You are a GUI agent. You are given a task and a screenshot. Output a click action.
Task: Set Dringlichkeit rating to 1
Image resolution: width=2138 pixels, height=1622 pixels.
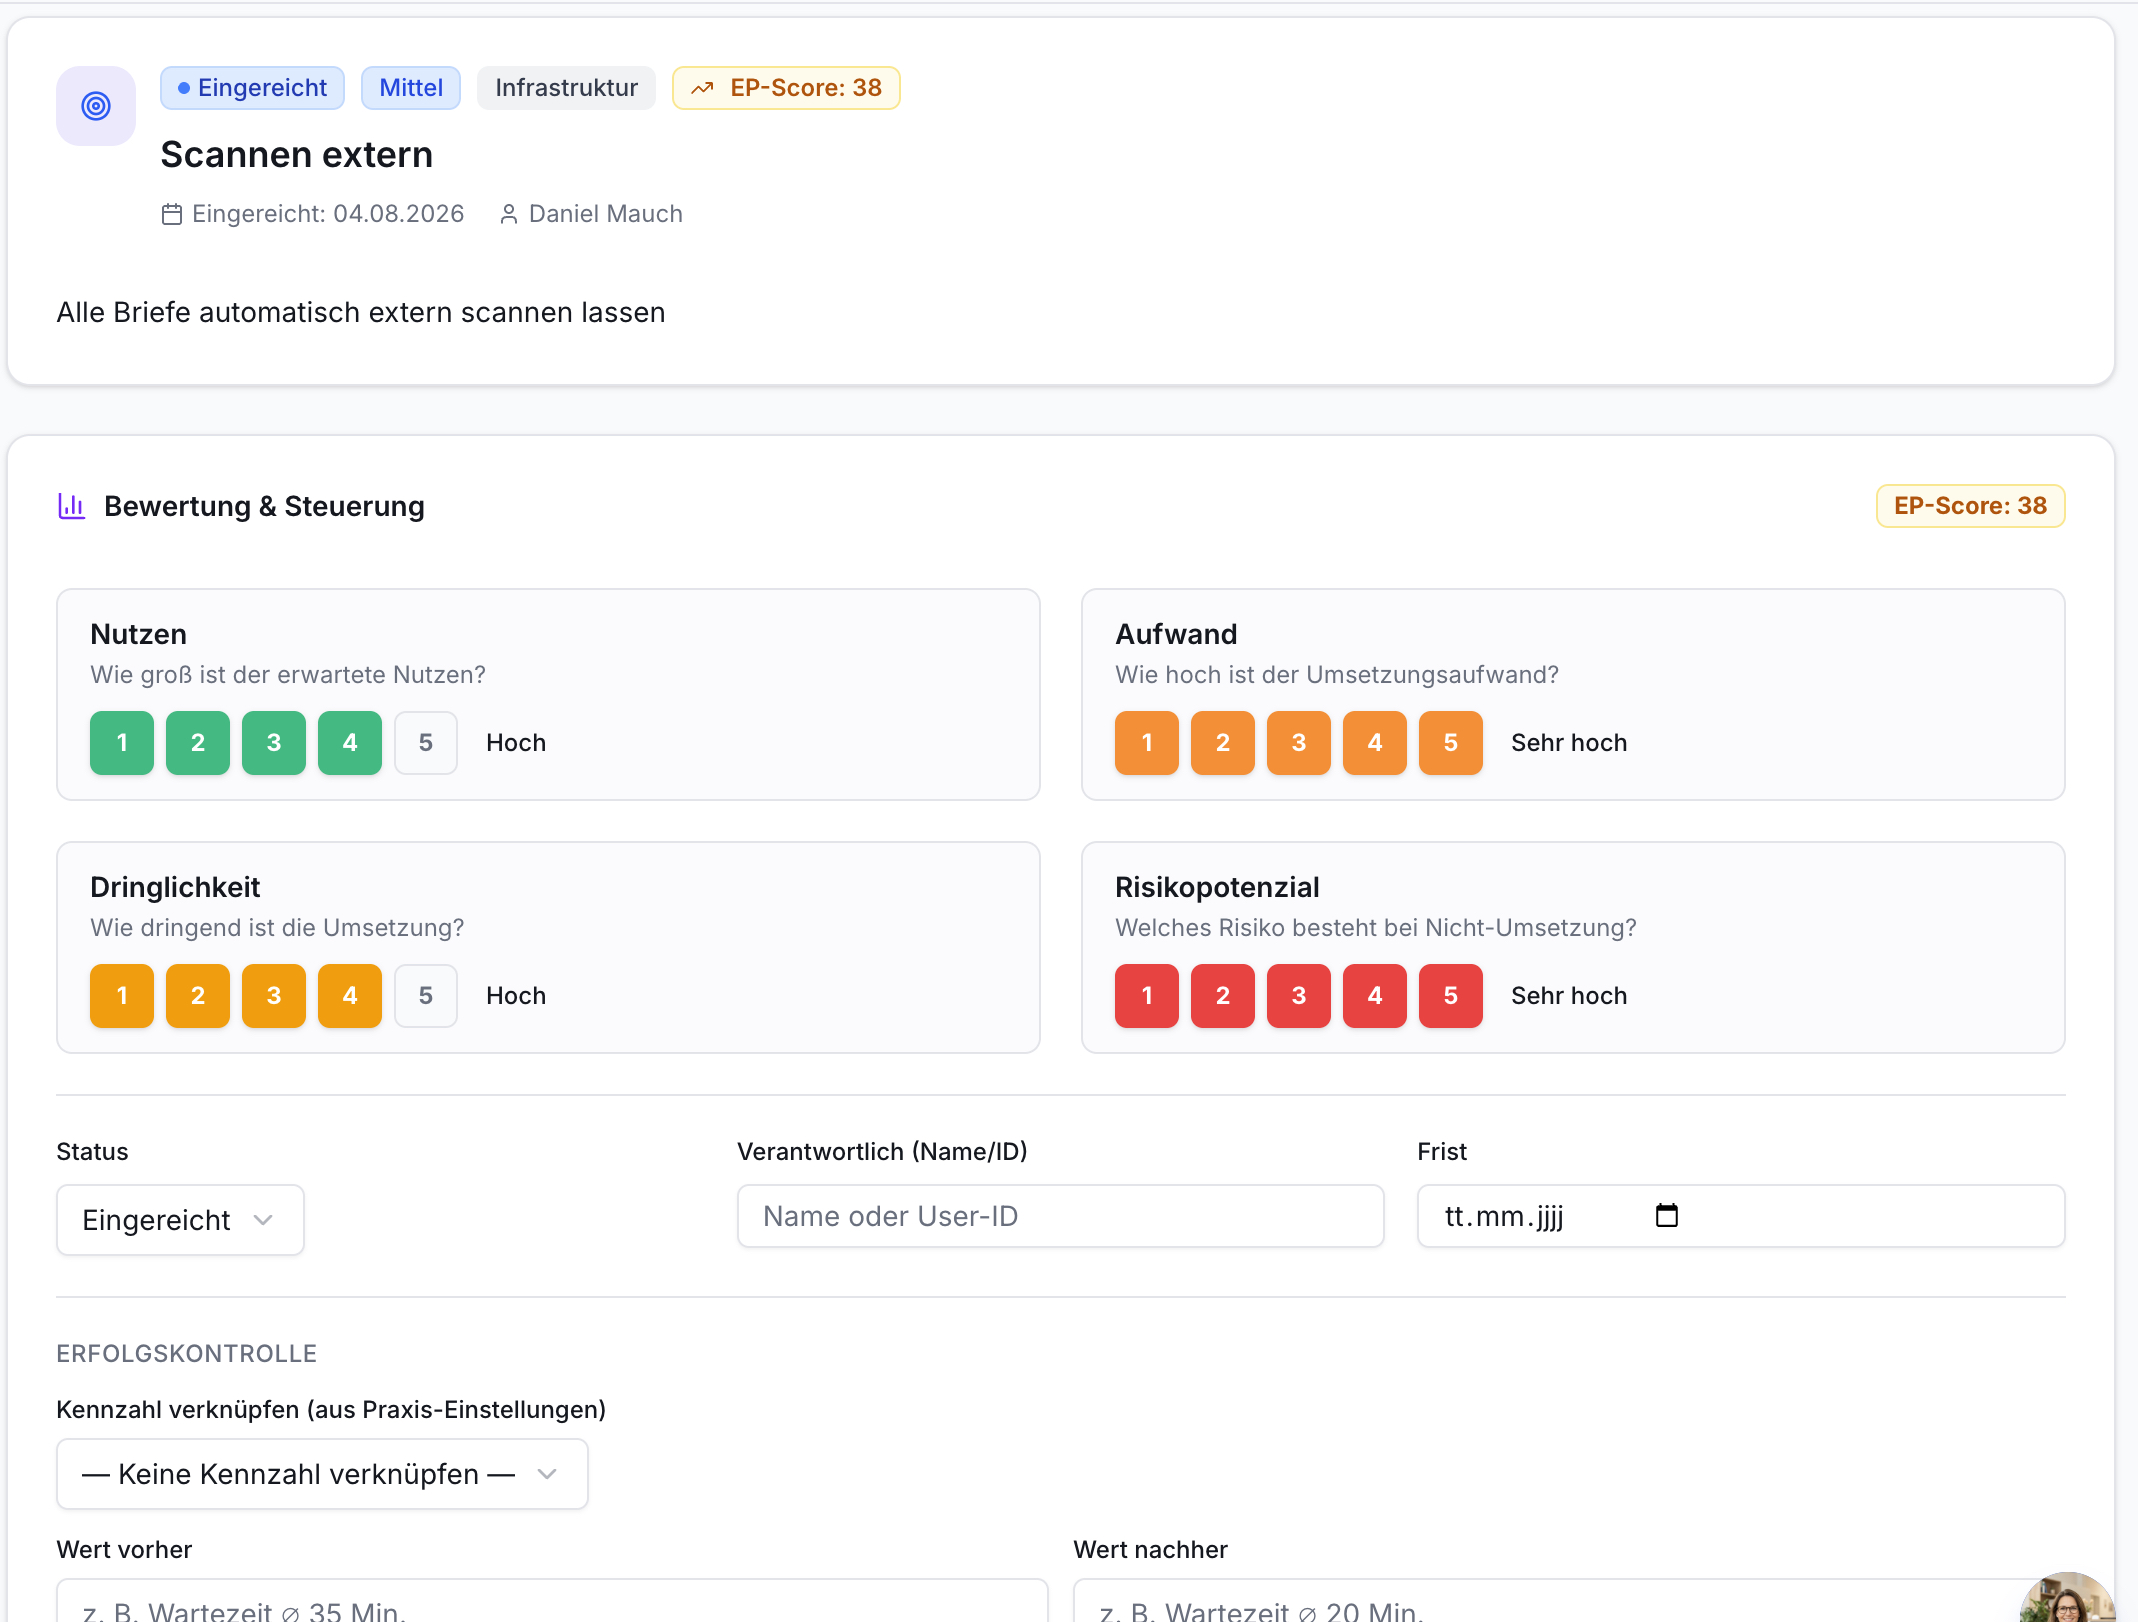pyautogui.click(x=122, y=996)
